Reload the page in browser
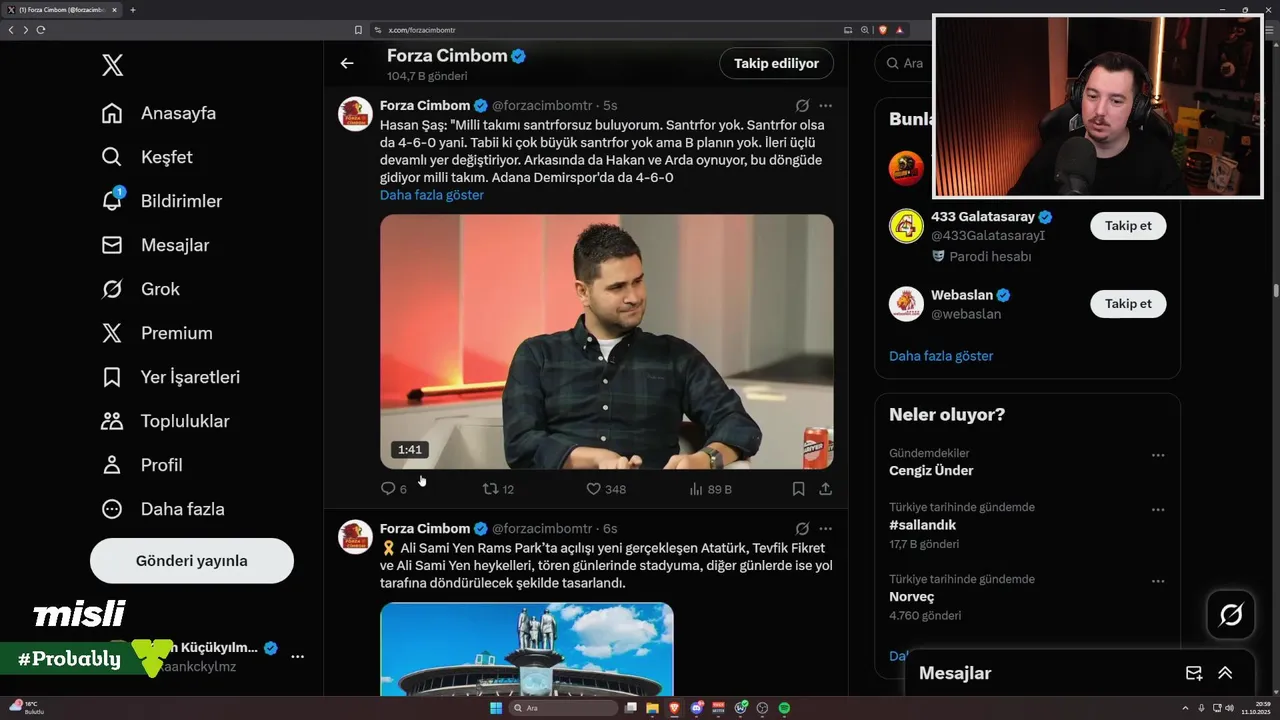 tap(41, 30)
